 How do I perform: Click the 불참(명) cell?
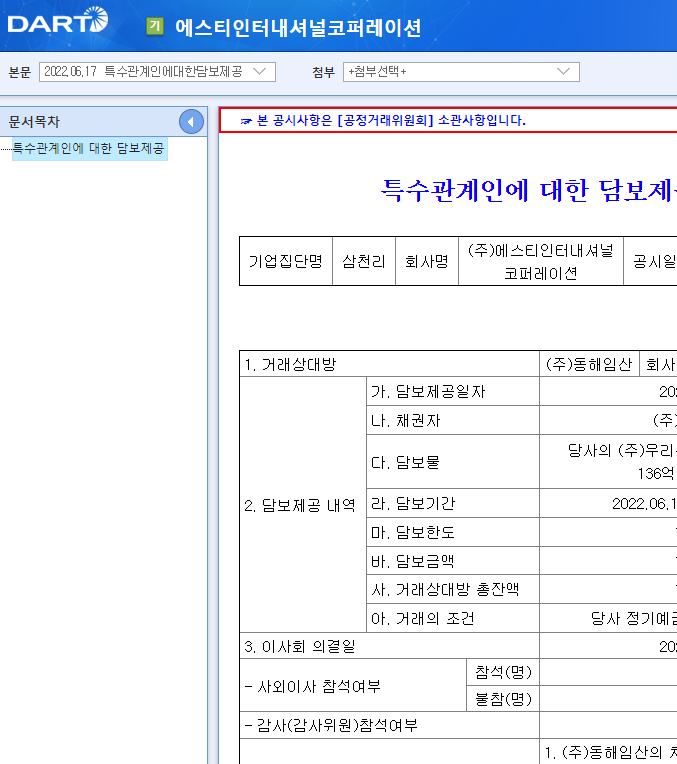tap(503, 699)
